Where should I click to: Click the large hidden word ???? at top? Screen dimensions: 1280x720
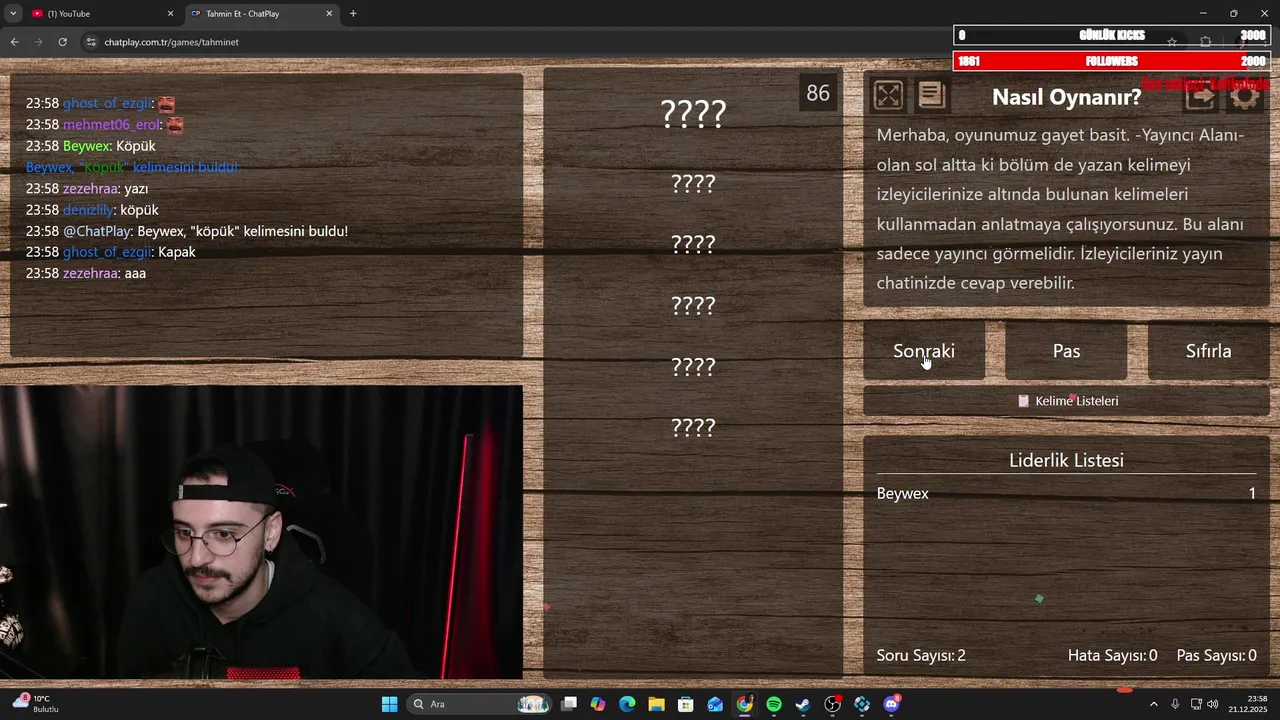(x=693, y=114)
